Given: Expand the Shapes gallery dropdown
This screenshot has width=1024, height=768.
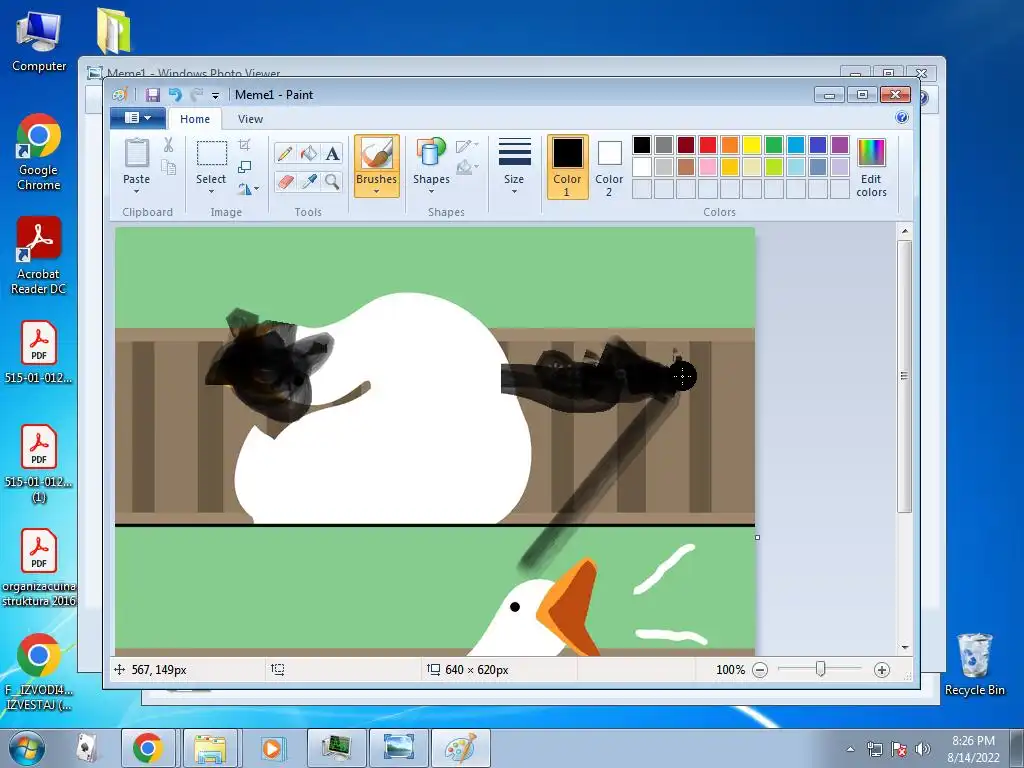Looking at the screenshot, I should 431,191.
